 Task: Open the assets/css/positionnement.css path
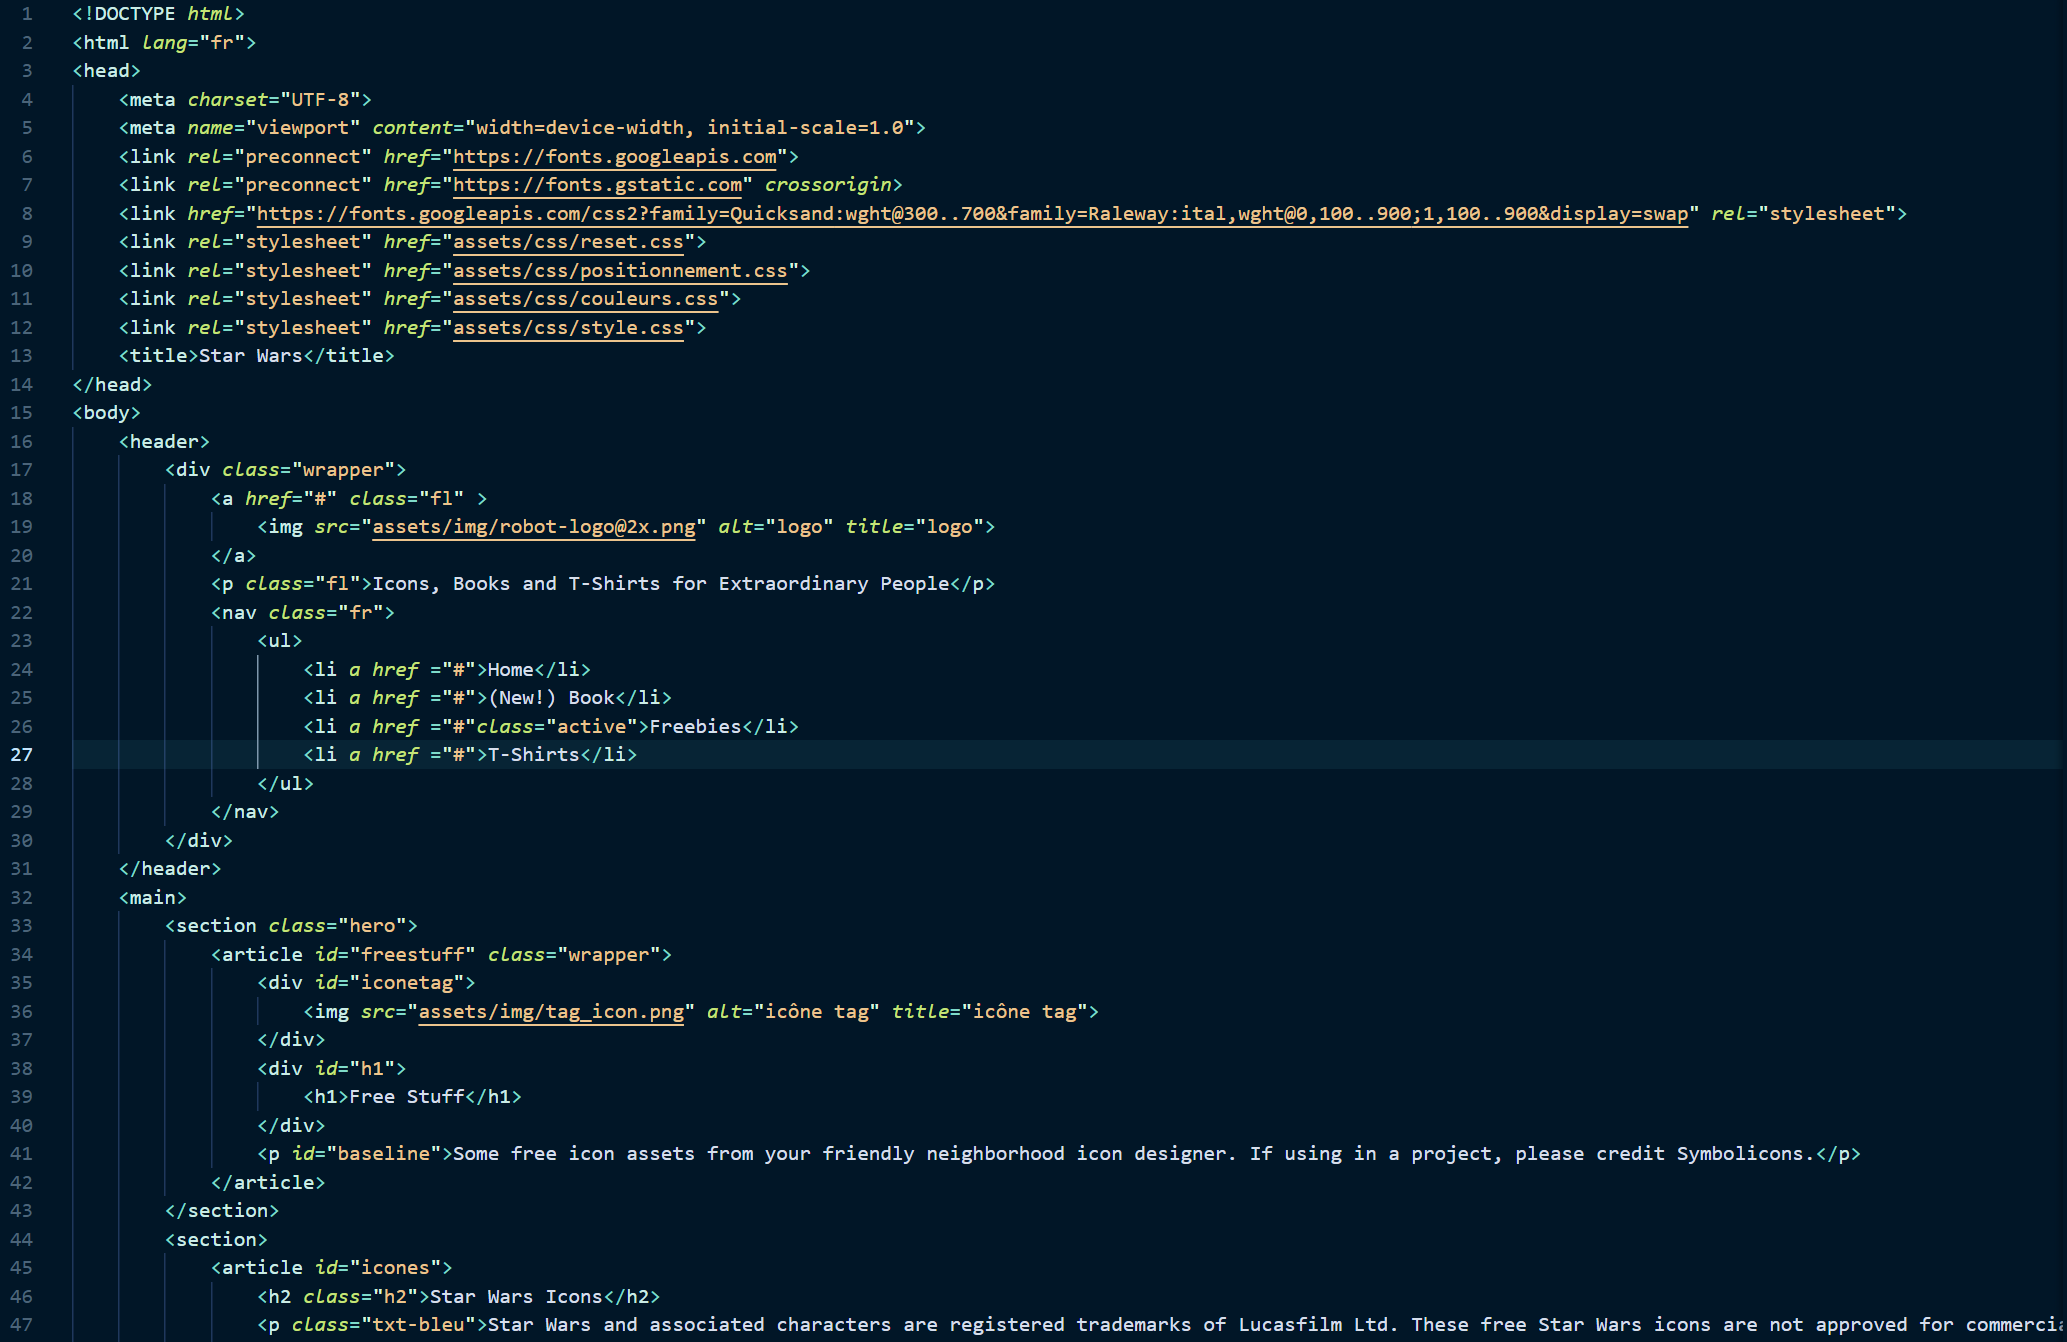[619, 271]
